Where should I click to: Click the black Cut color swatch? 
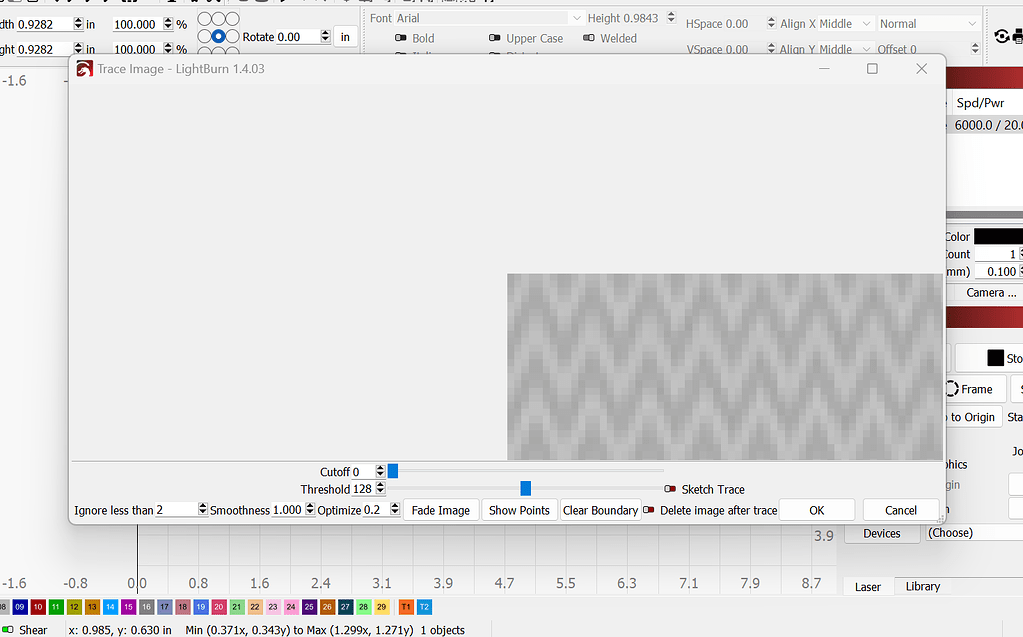click(999, 236)
